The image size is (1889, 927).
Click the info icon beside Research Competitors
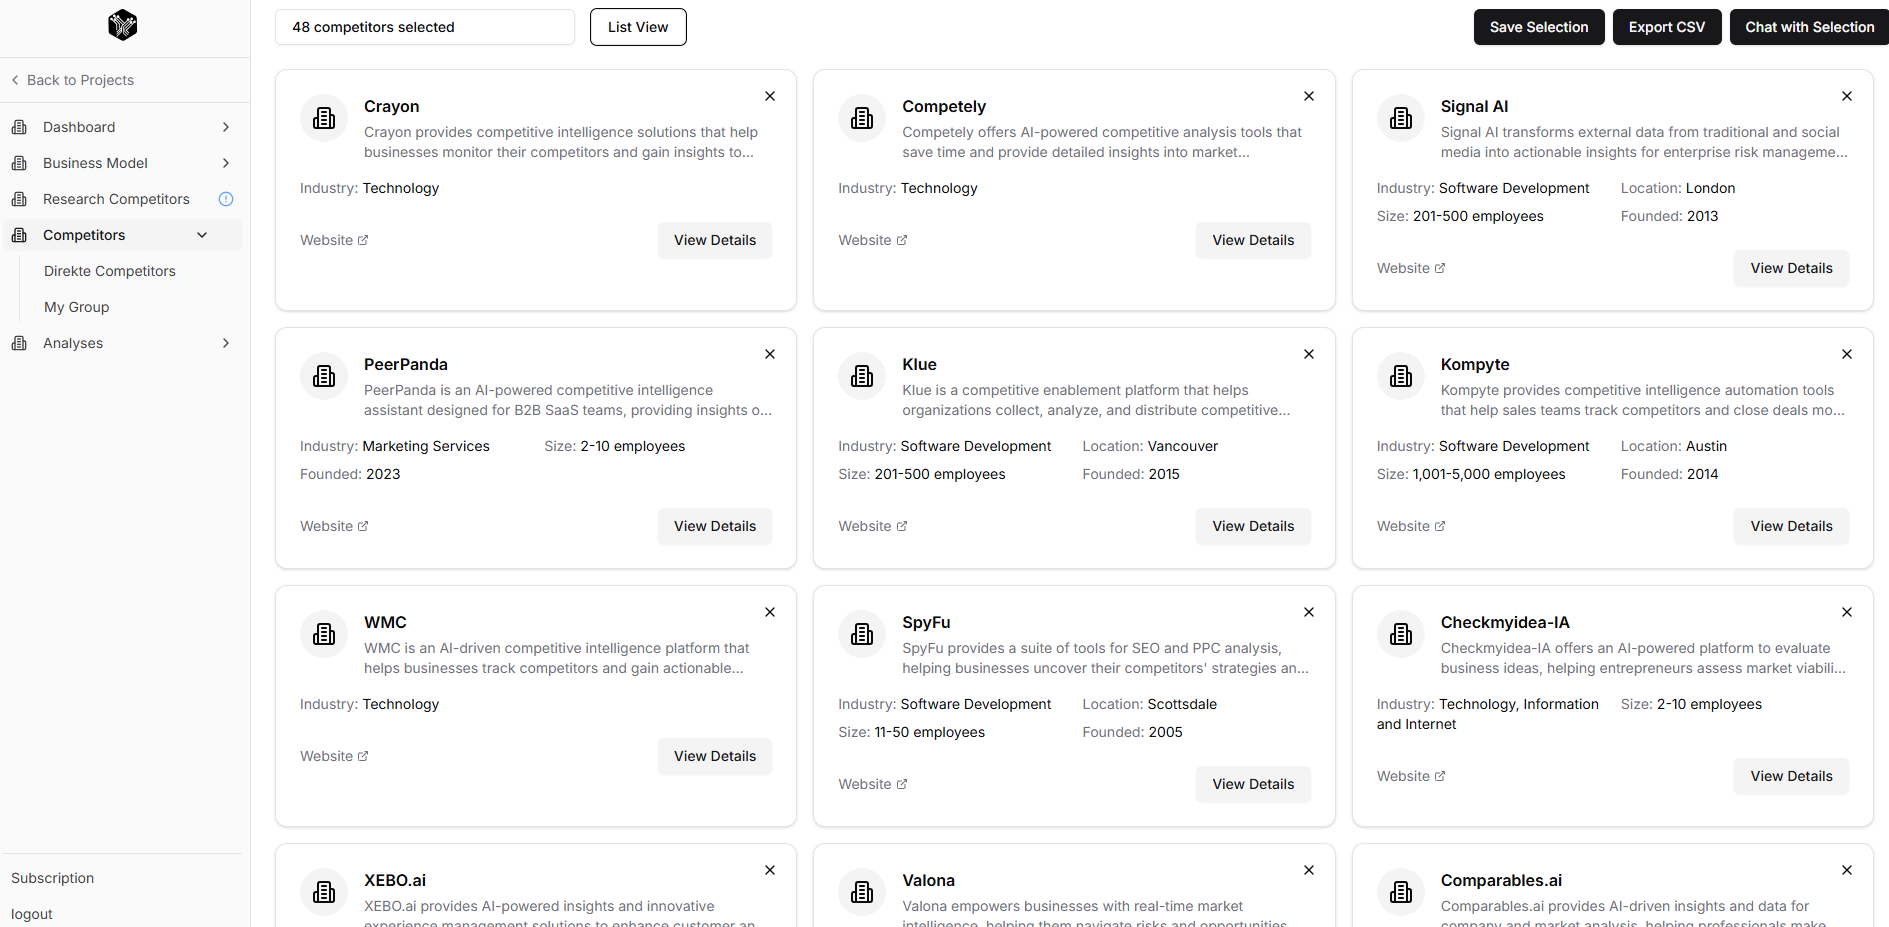coord(226,199)
